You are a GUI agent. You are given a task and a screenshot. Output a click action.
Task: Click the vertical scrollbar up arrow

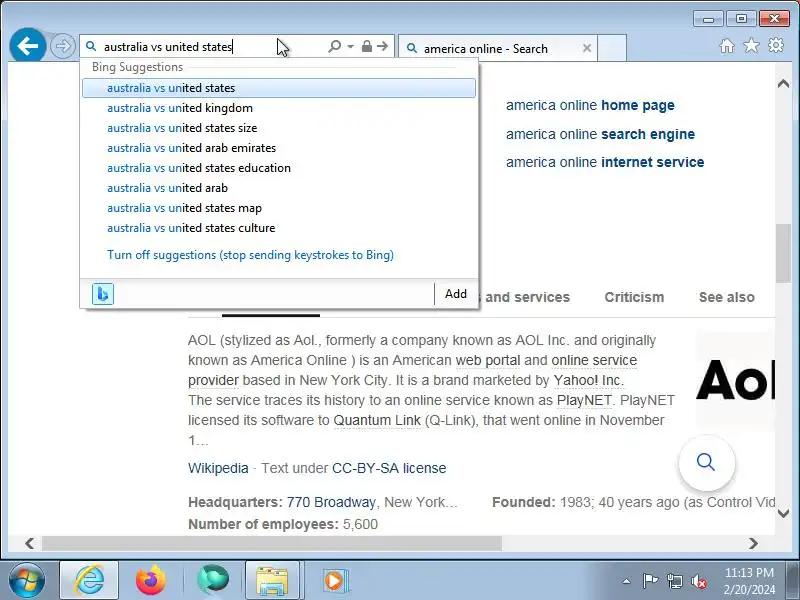783,84
